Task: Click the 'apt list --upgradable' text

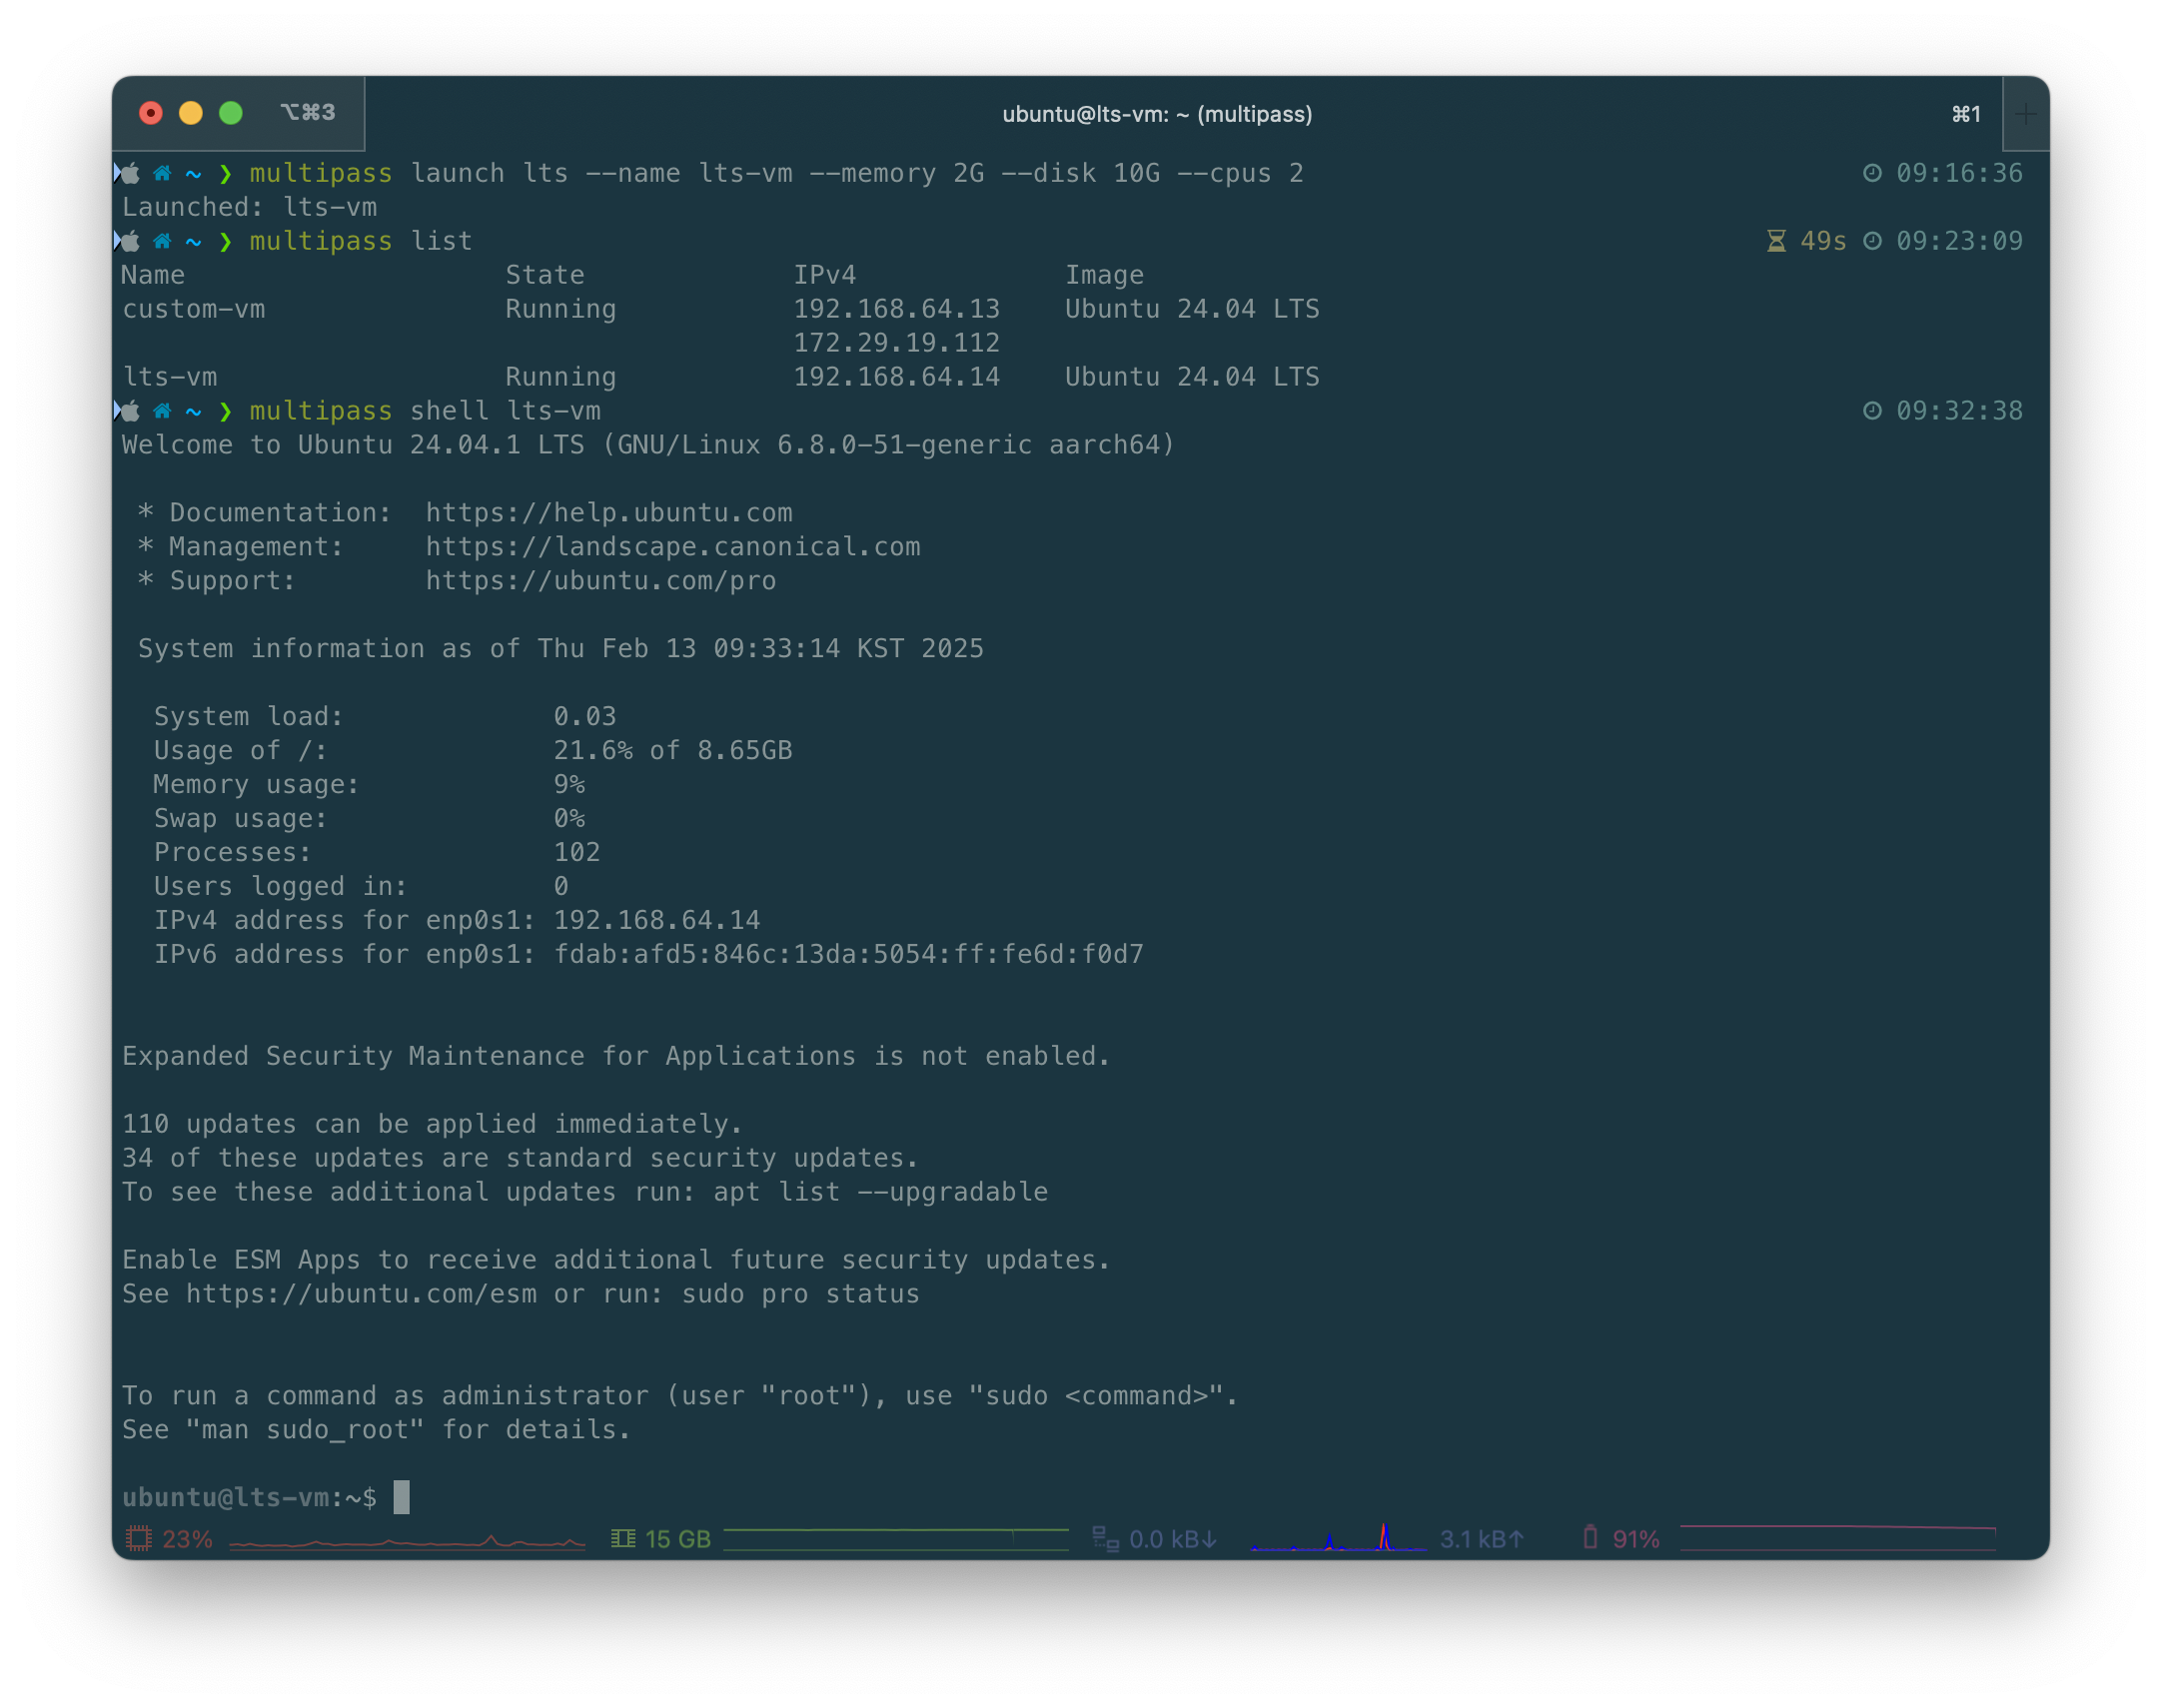Action: pos(881,1192)
